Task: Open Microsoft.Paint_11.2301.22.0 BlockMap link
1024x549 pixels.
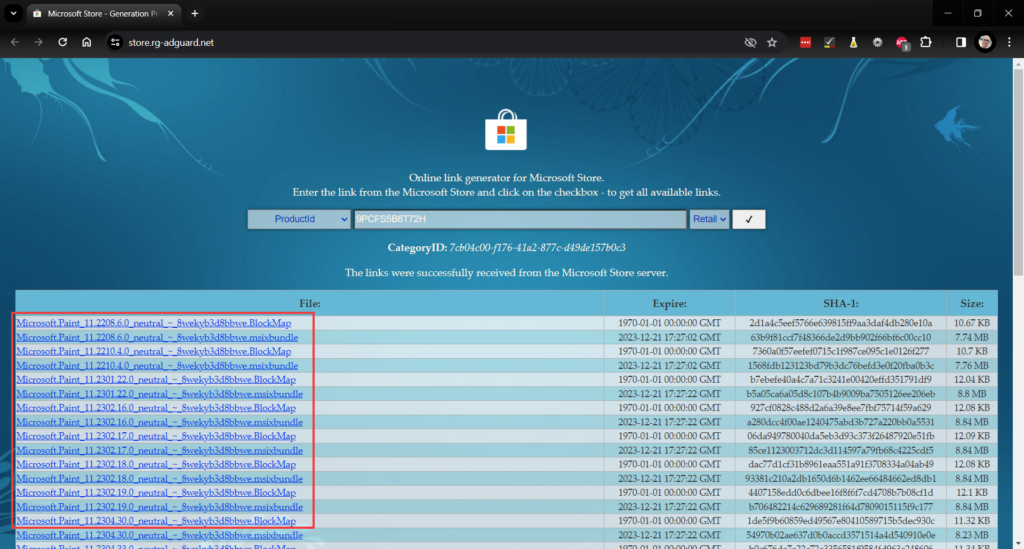Action: coord(156,379)
